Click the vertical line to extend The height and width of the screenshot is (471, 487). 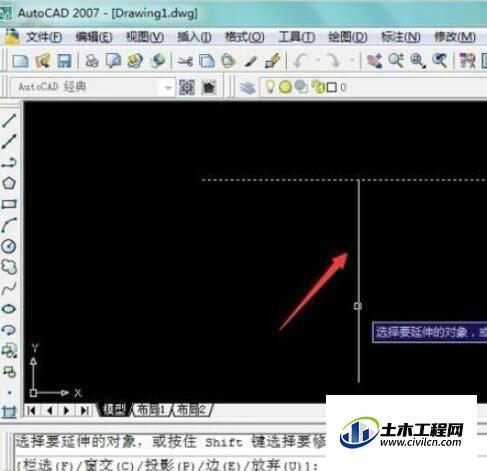point(358,281)
